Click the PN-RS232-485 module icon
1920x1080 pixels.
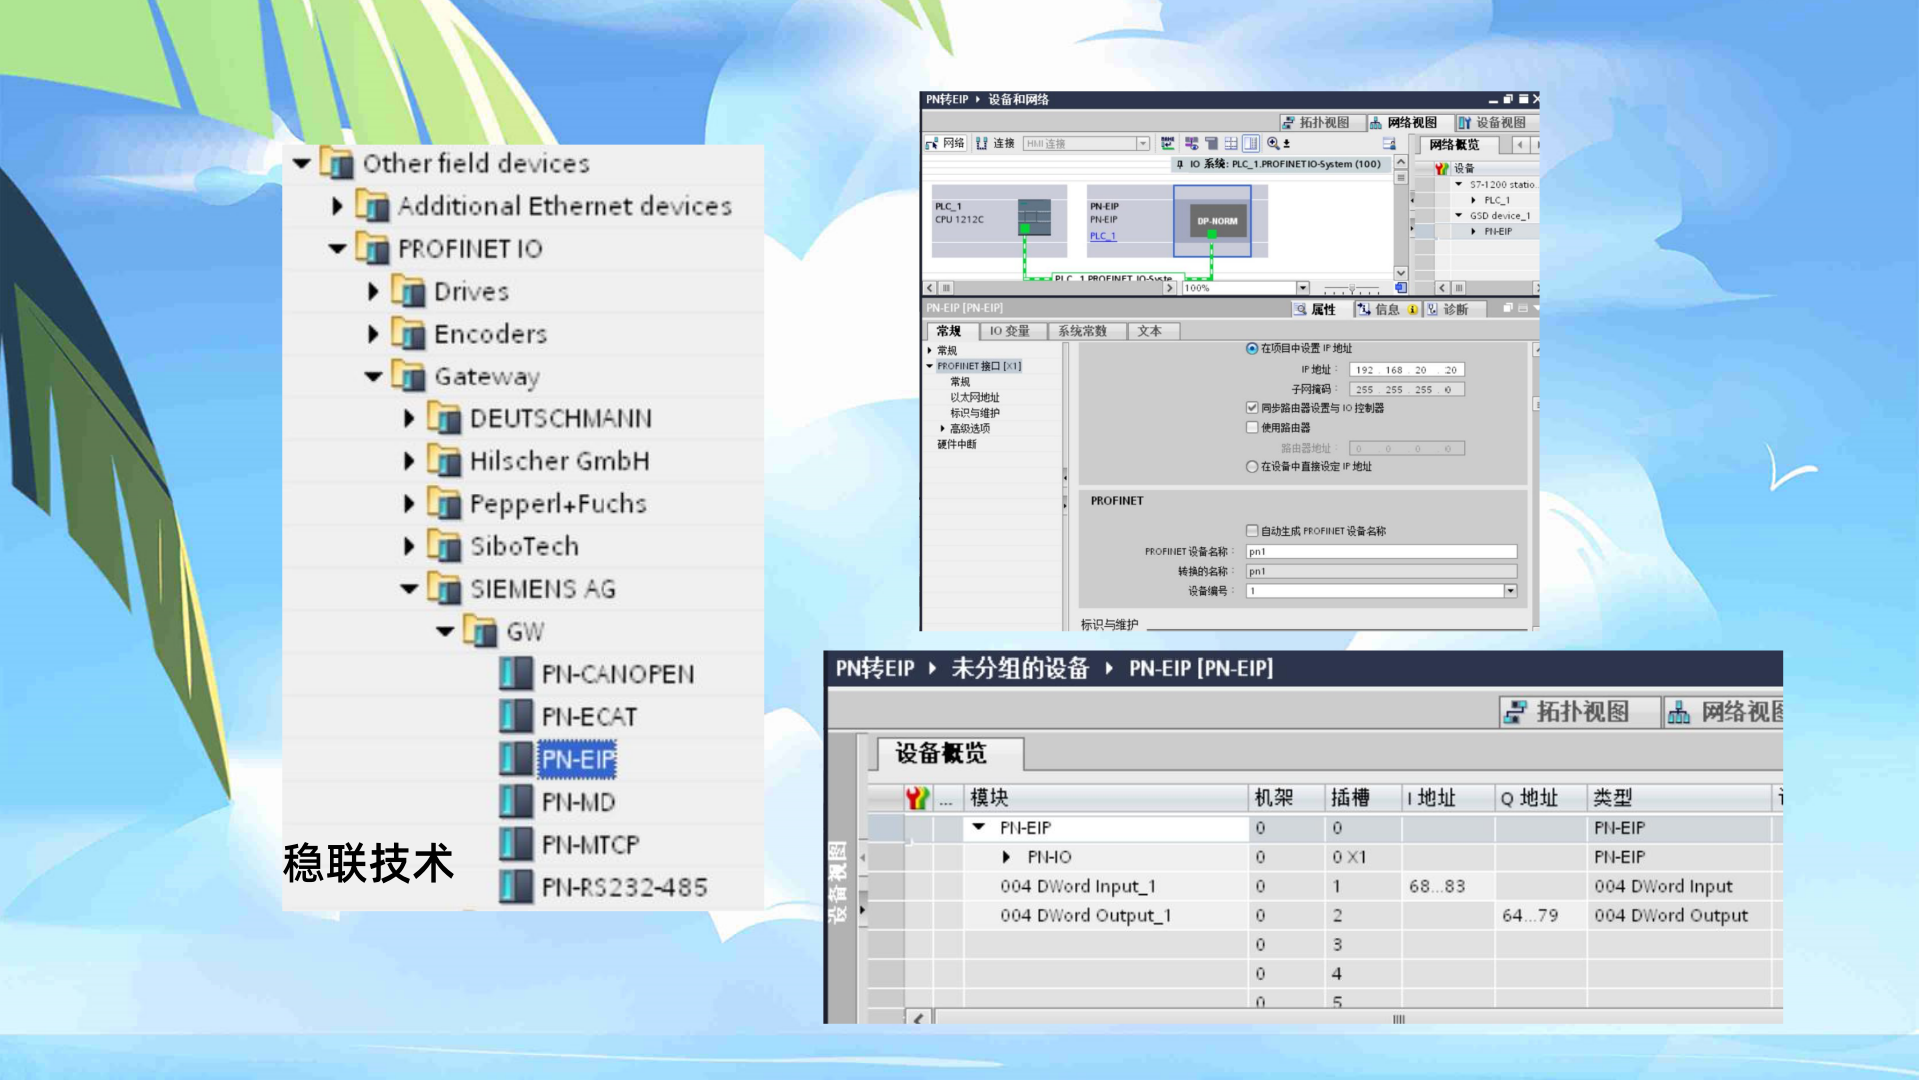click(x=516, y=887)
